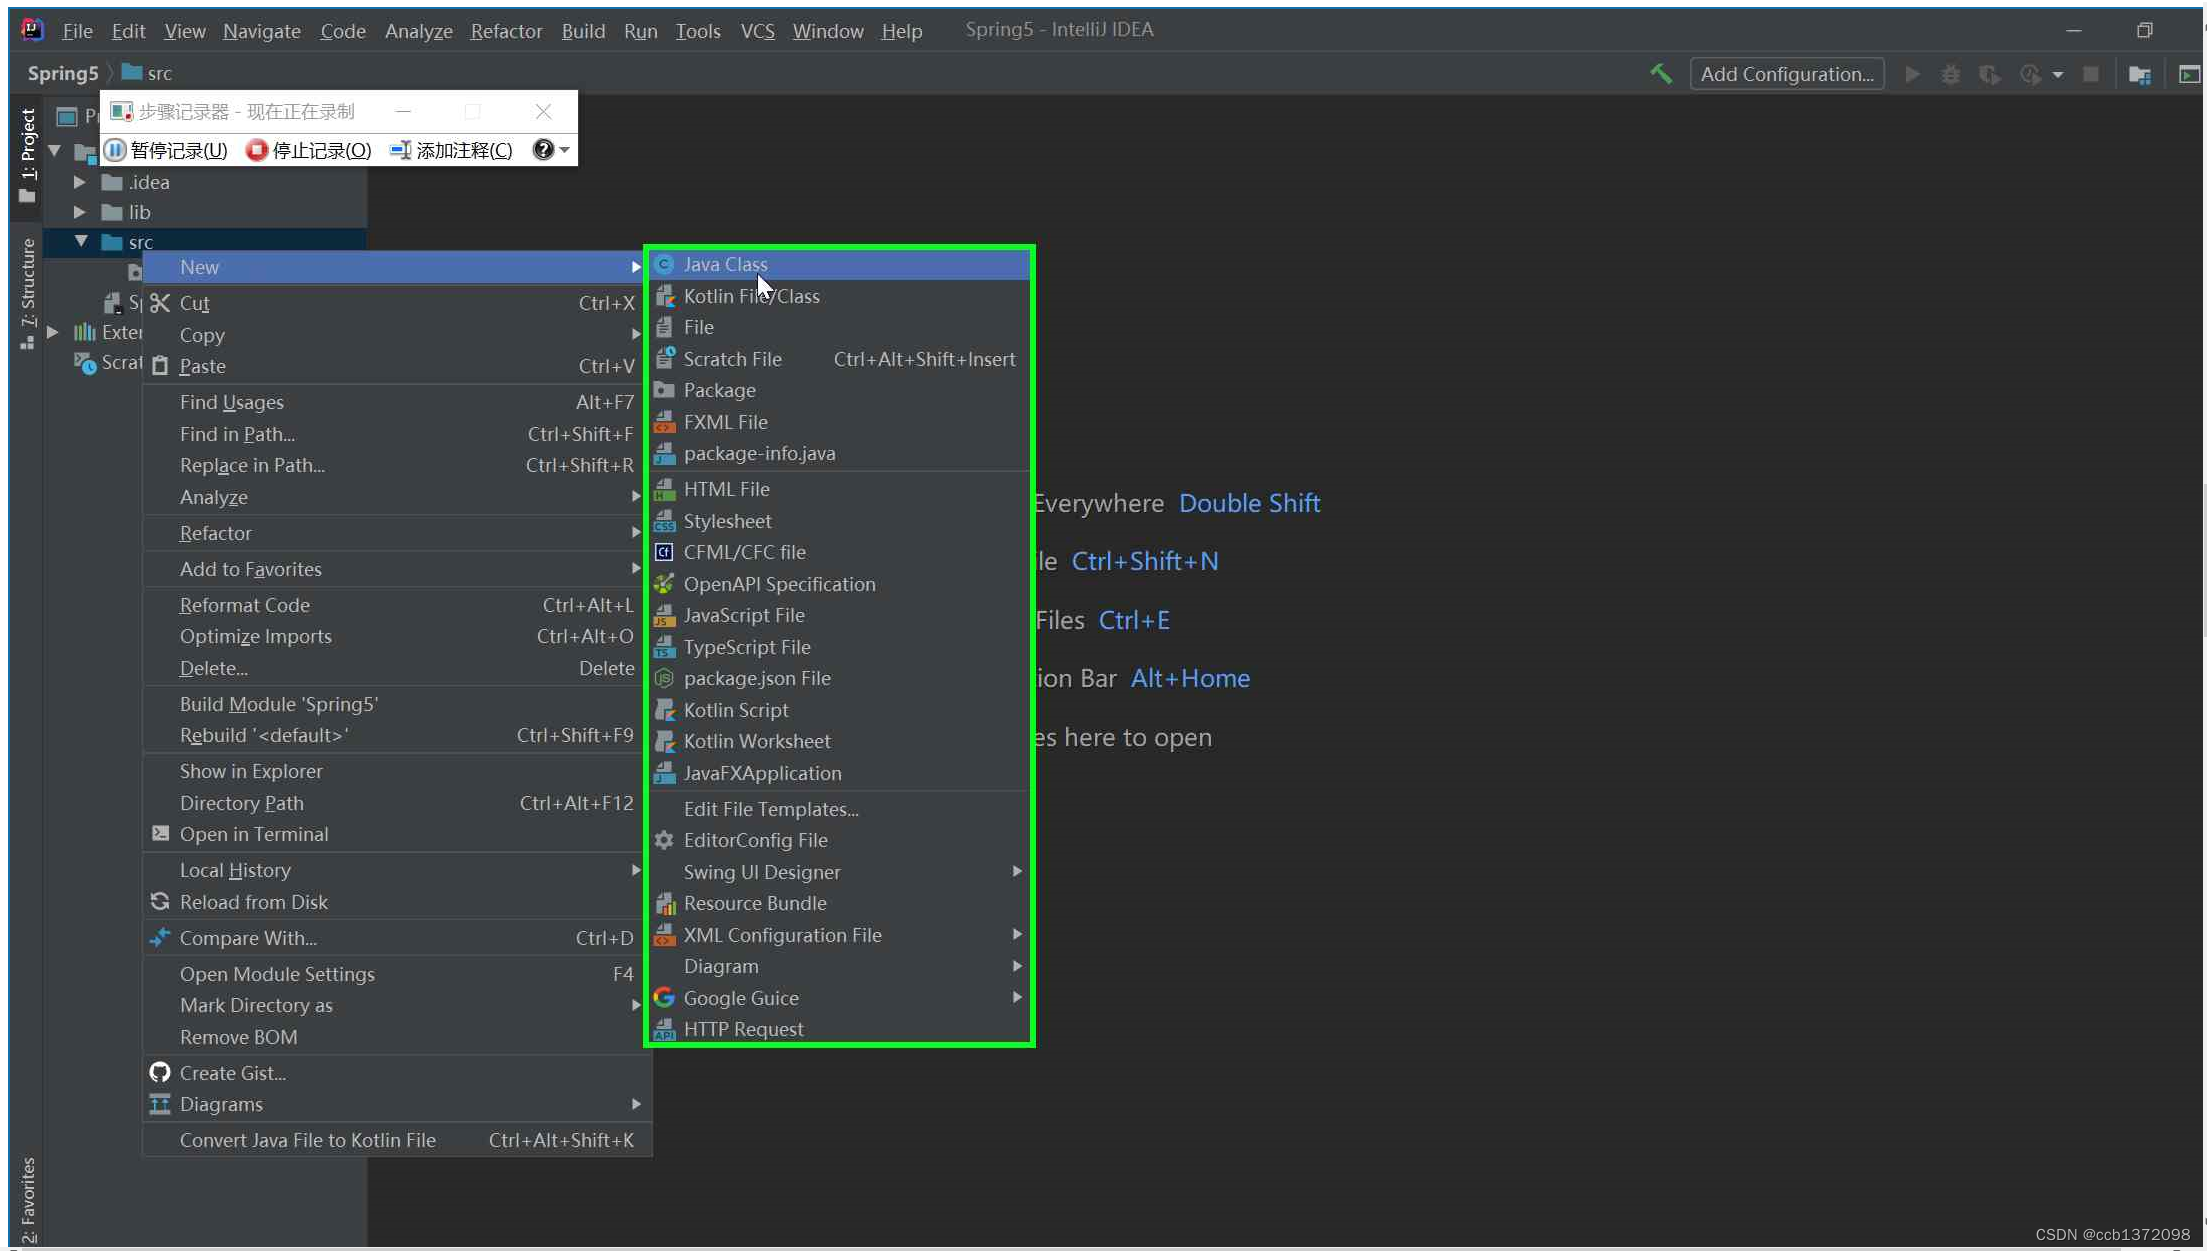This screenshot has height=1251, width=2207.
Task: Collapse the src folder
Action: point(81,241)
